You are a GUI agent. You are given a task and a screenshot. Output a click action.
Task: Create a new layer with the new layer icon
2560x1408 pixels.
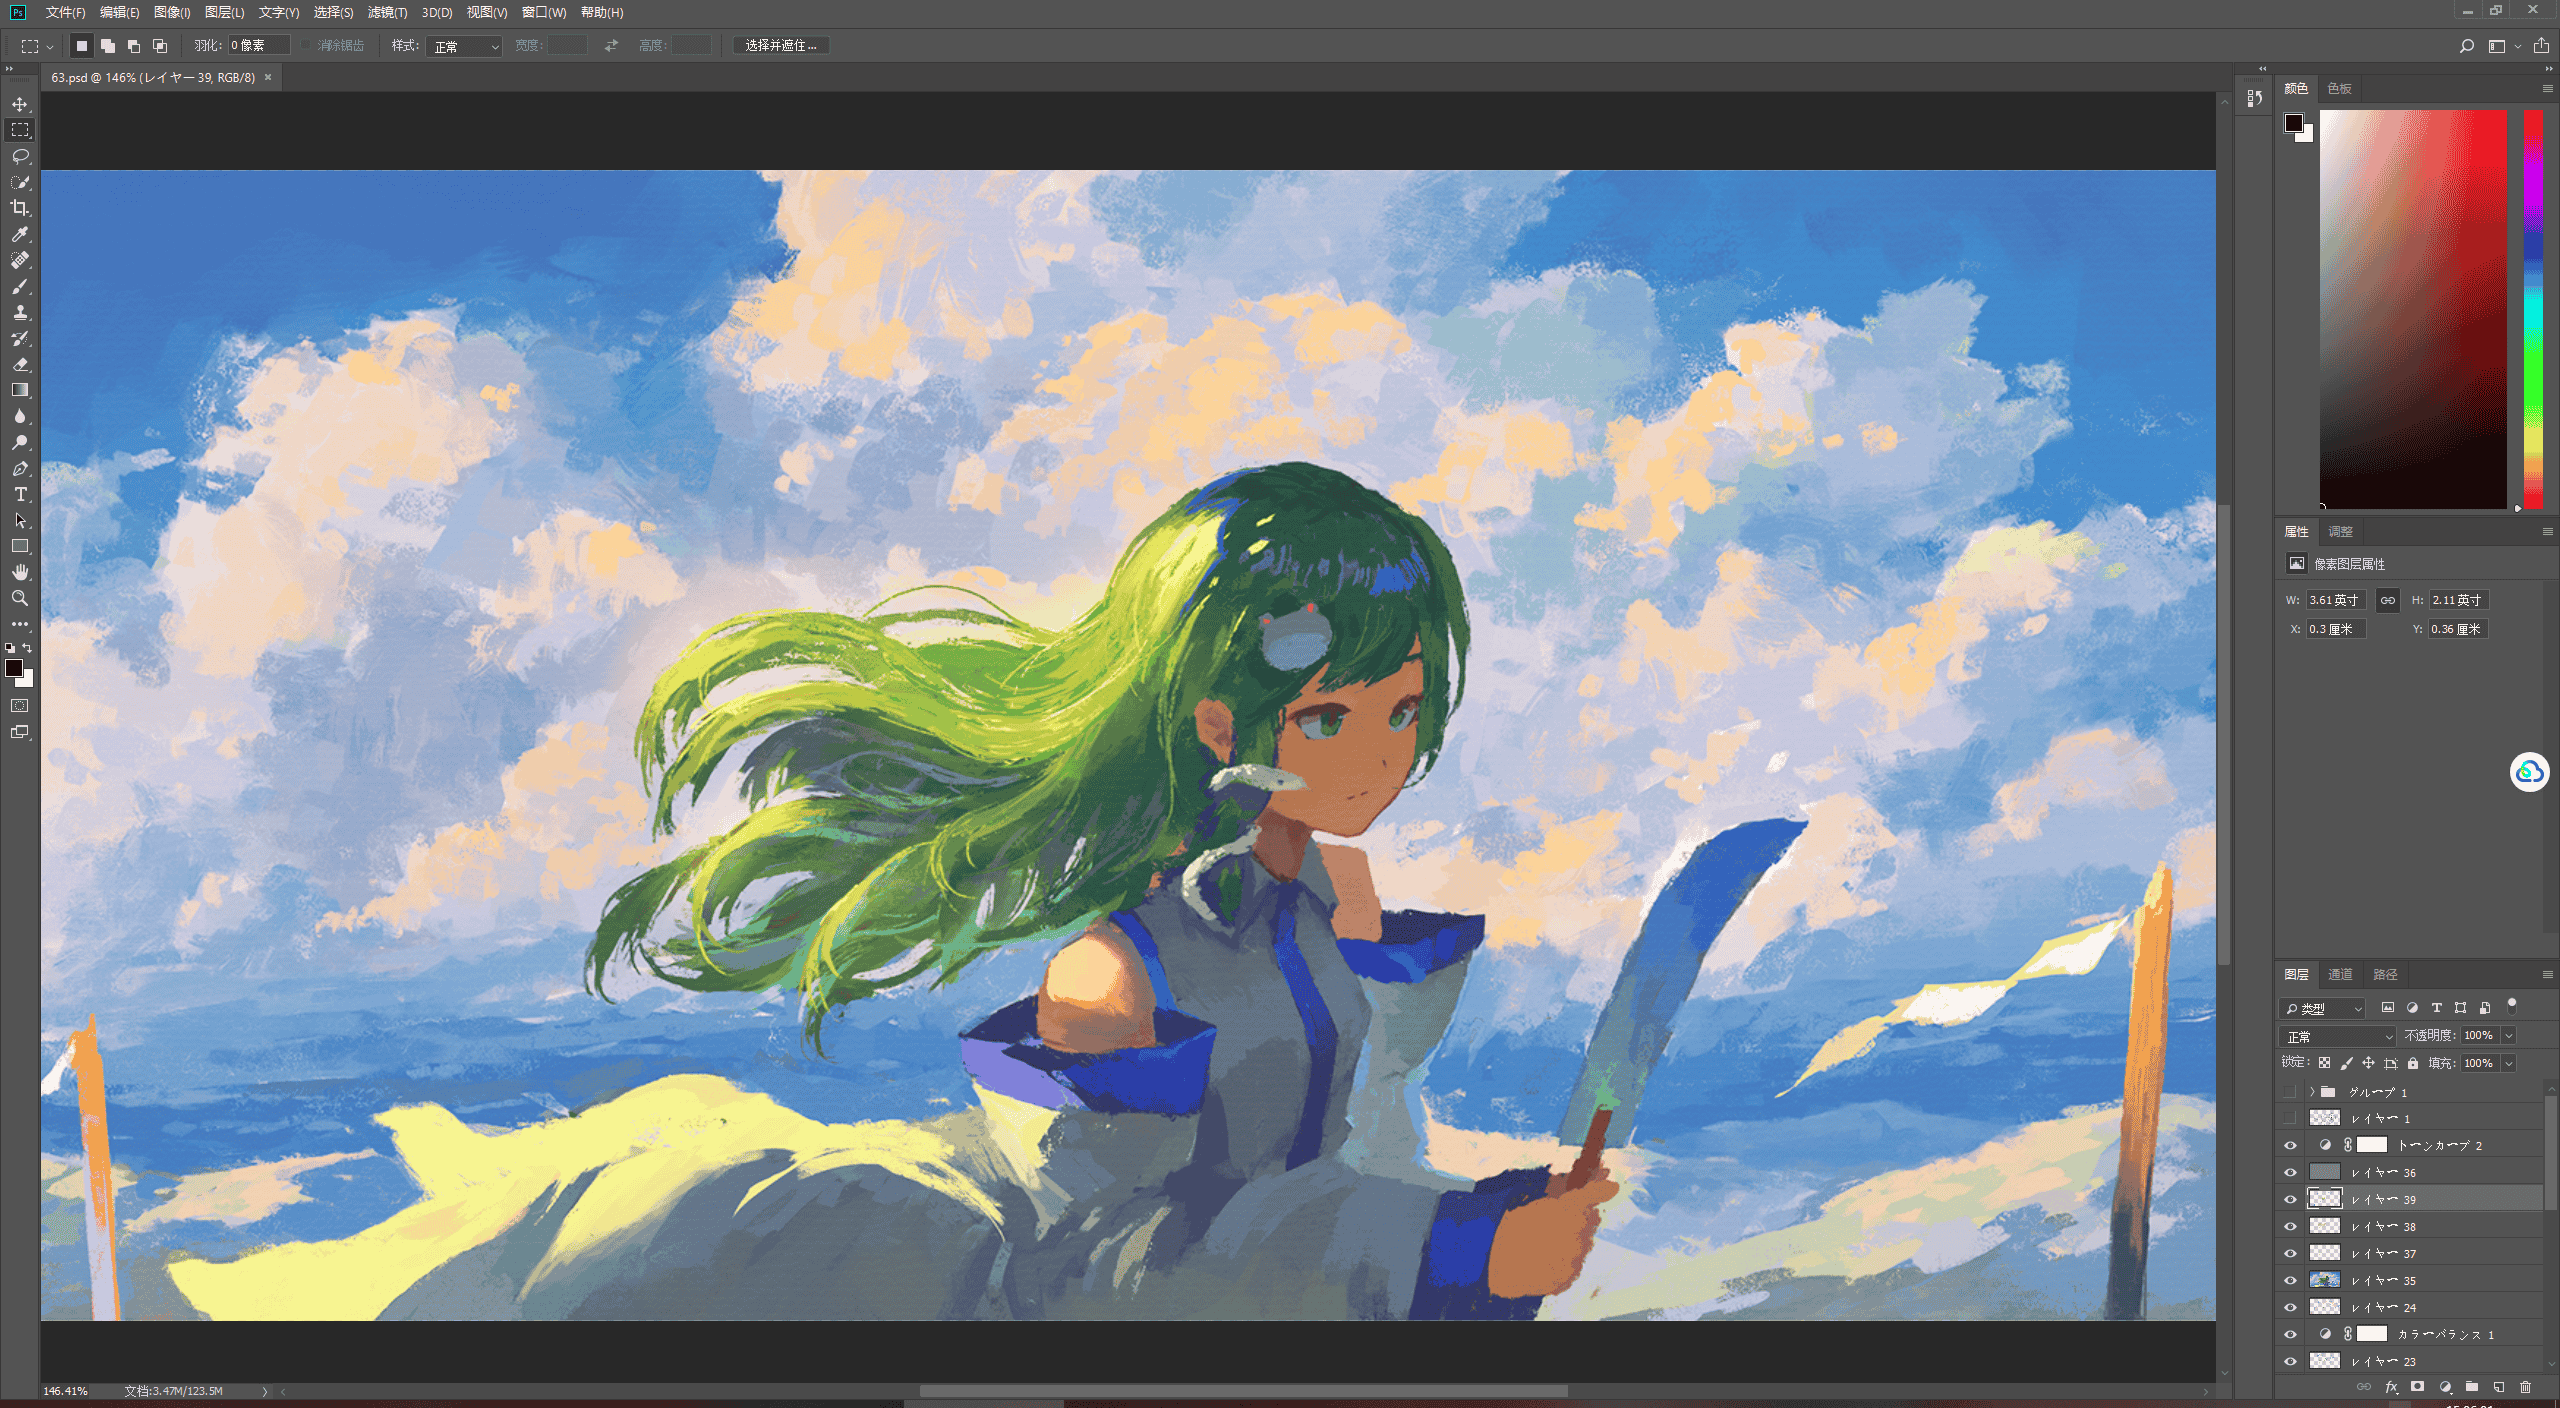pyautogui.click(x=2498, y=1387)
